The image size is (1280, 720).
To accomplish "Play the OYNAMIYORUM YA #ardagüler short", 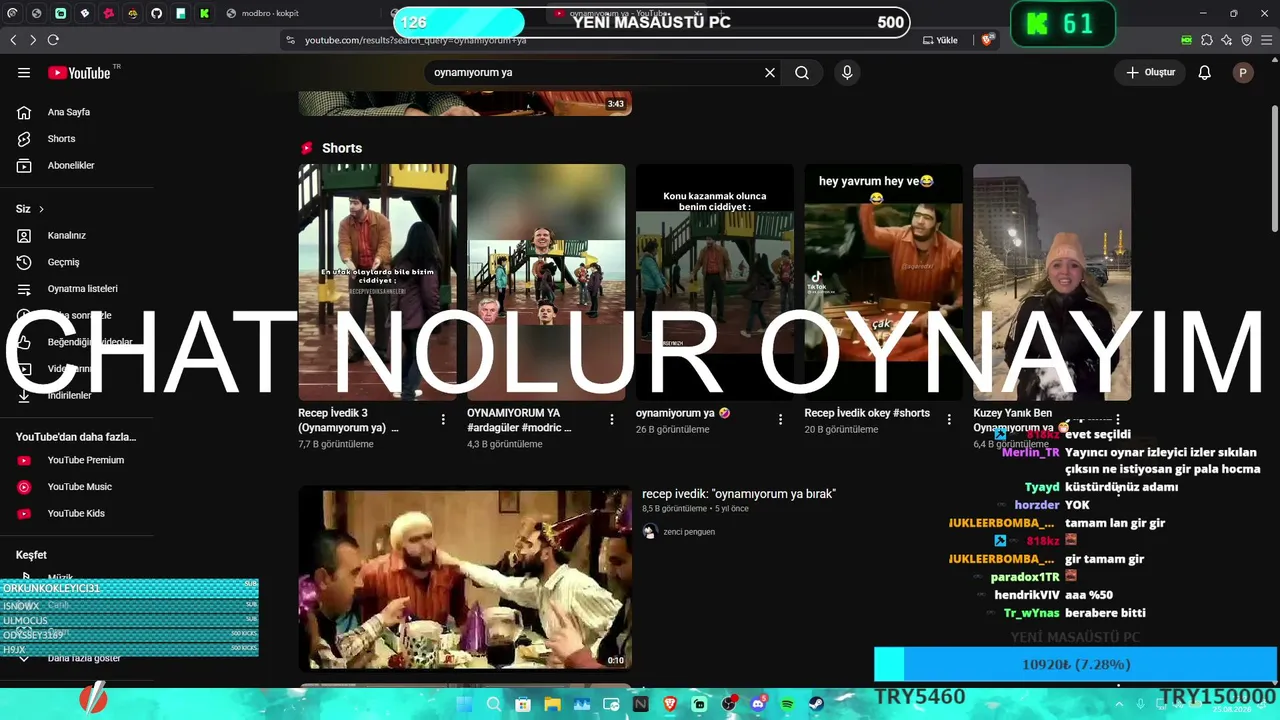I will (546, 282).
